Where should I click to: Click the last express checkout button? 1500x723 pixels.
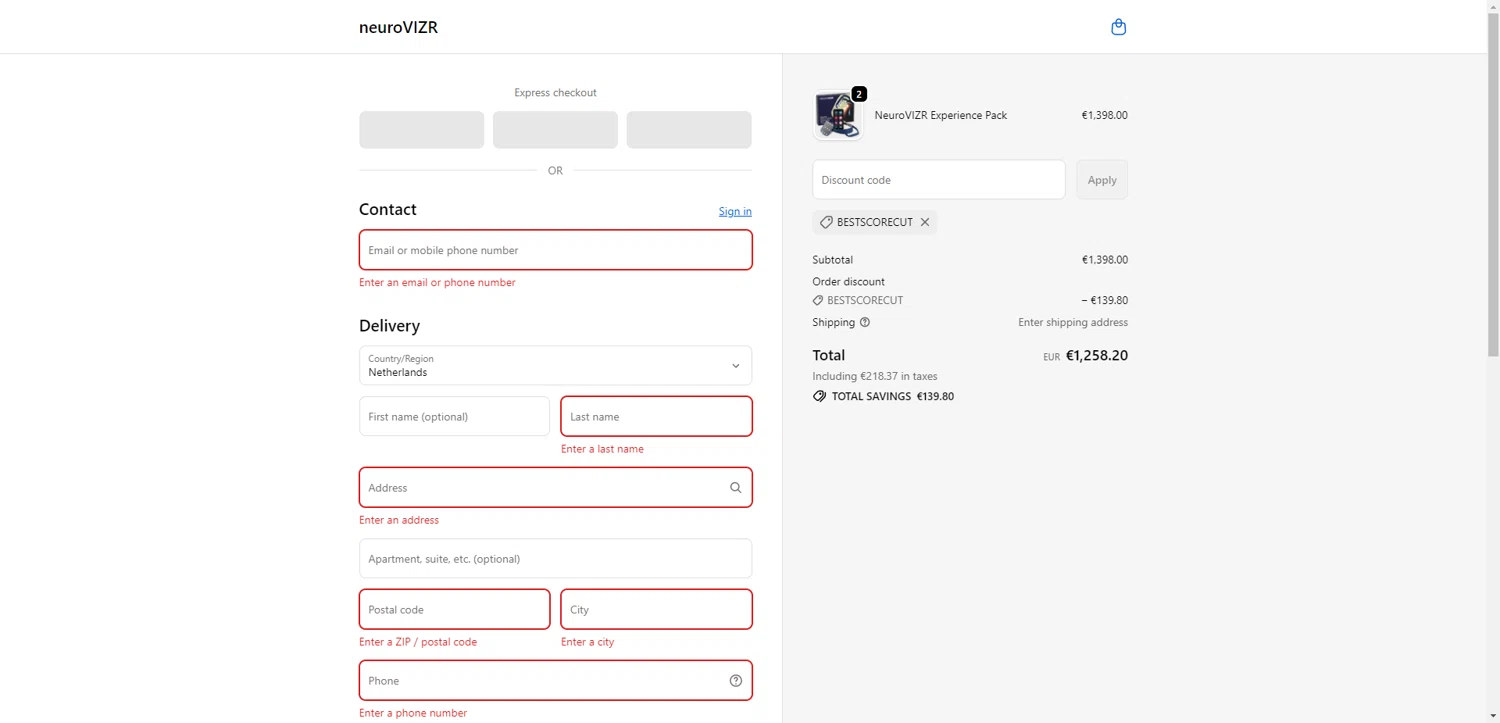pos(689,130)
